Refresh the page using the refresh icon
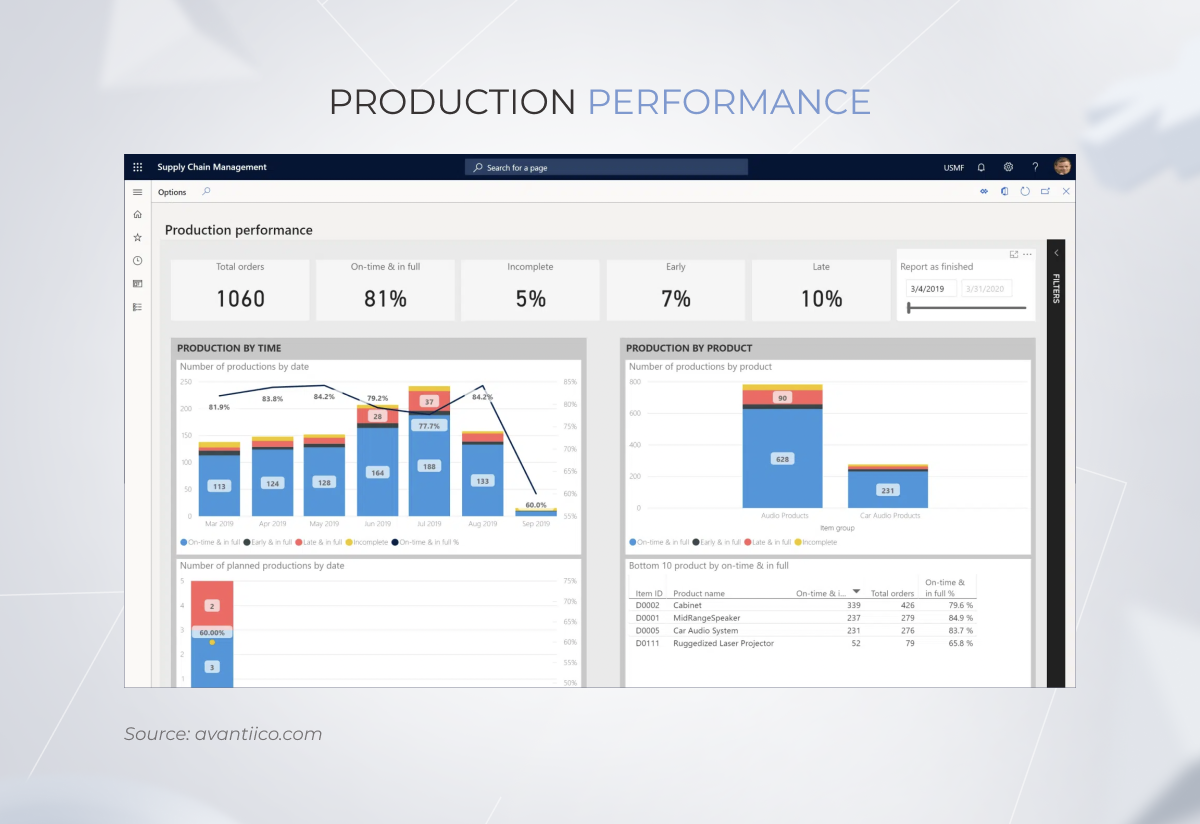1200x824 pixels. click(x=1025, y=191)
